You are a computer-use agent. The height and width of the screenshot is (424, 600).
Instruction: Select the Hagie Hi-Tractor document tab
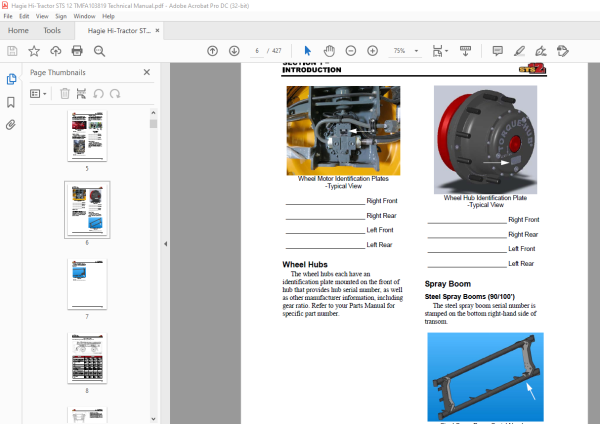119,31
